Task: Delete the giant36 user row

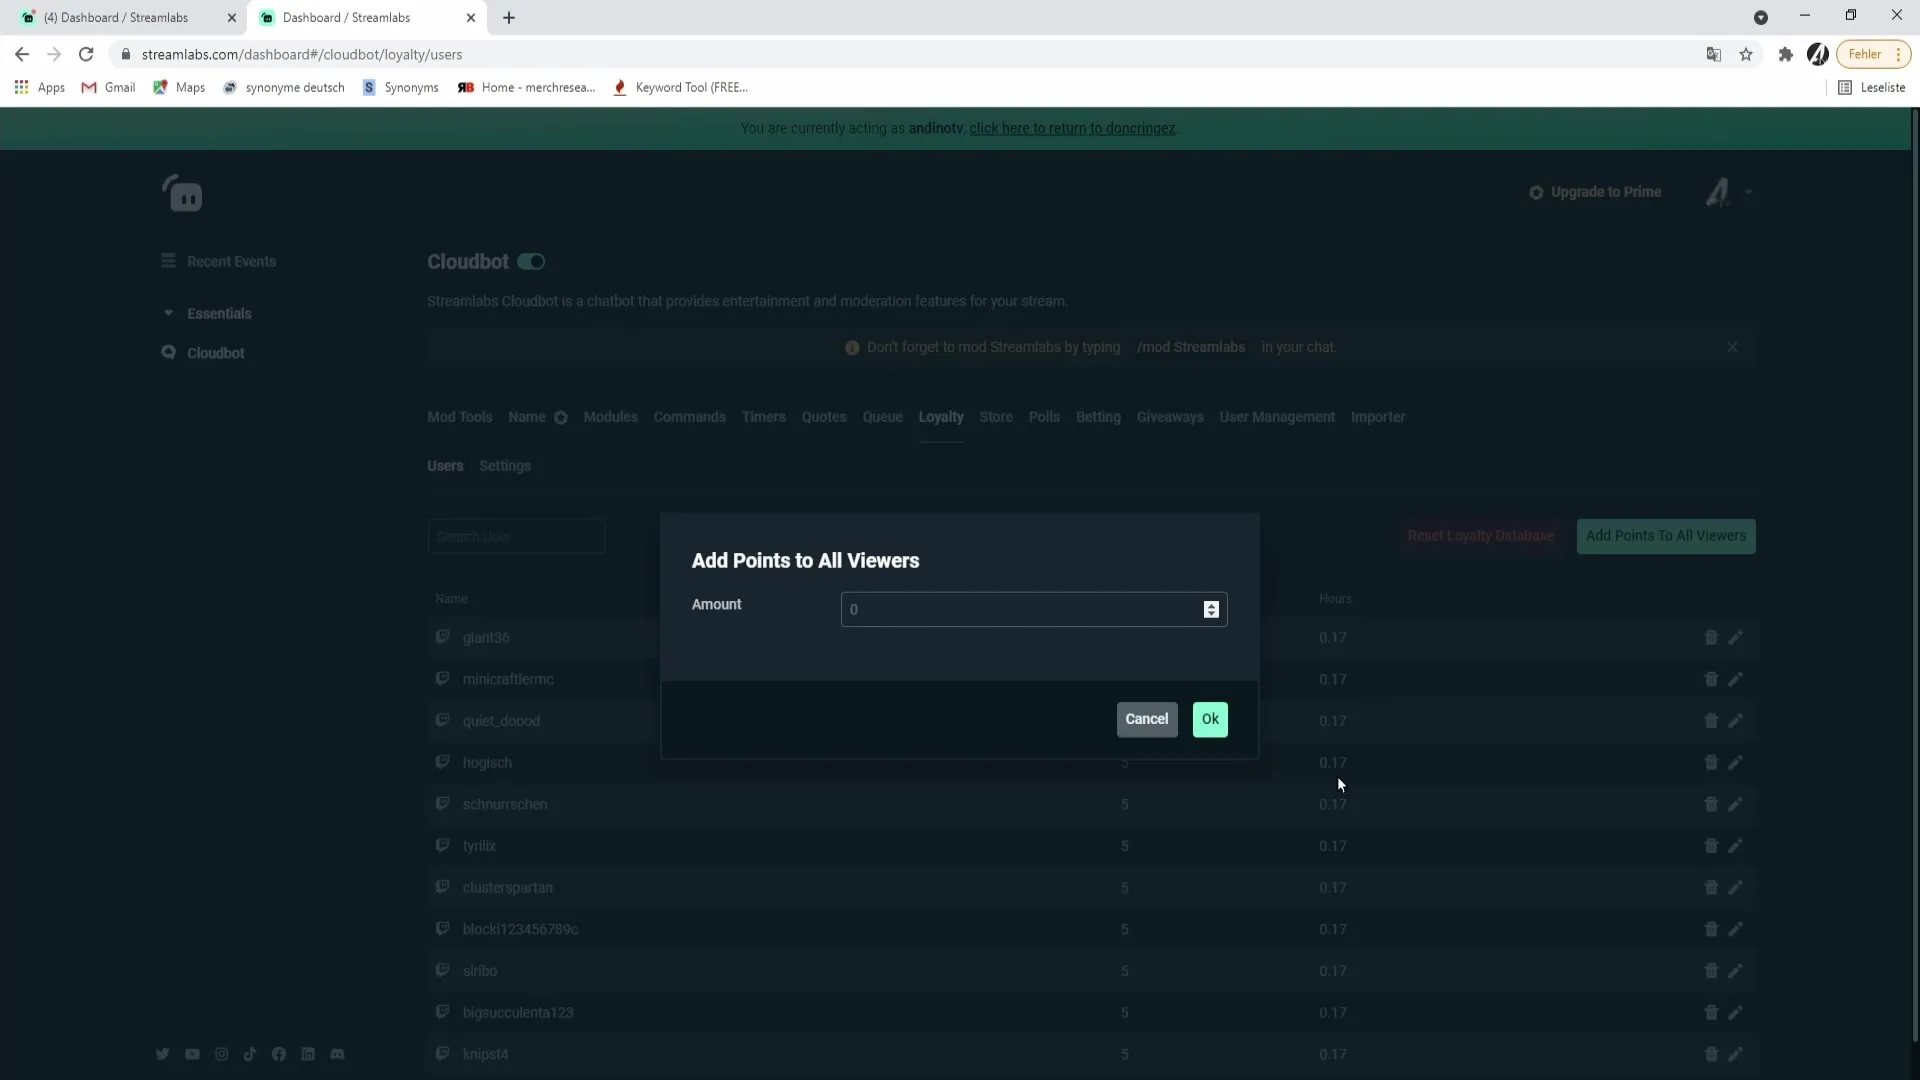Action: point(1711,637)
